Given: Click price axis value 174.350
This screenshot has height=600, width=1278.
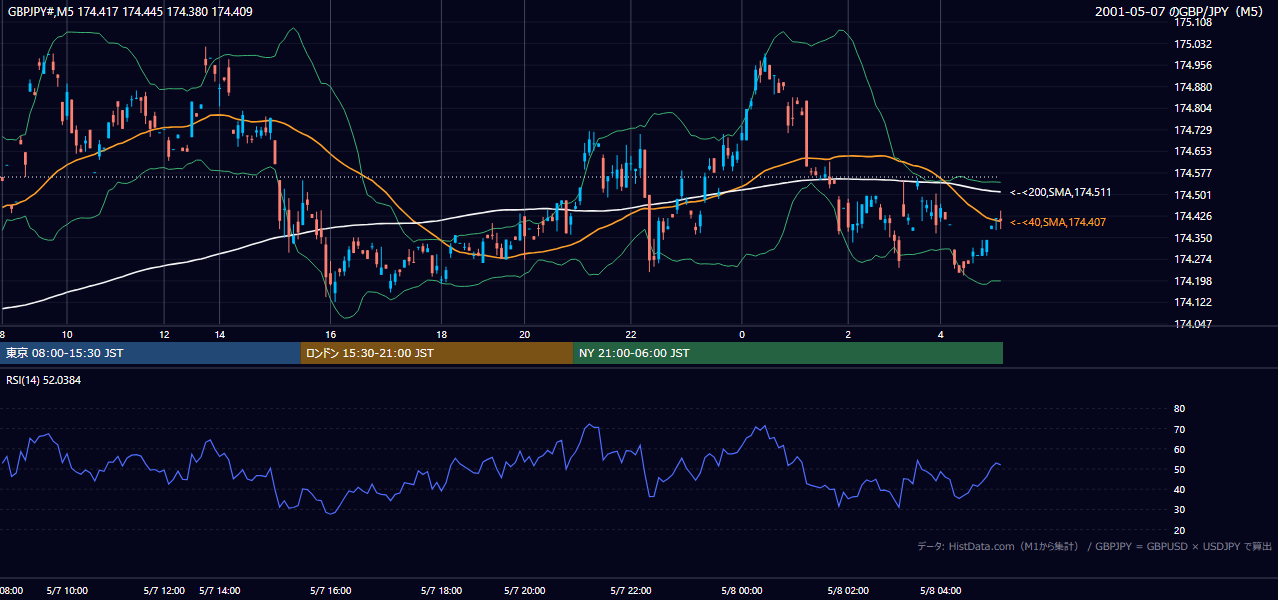Looking at the screenshot, I should pos(1193,238).
